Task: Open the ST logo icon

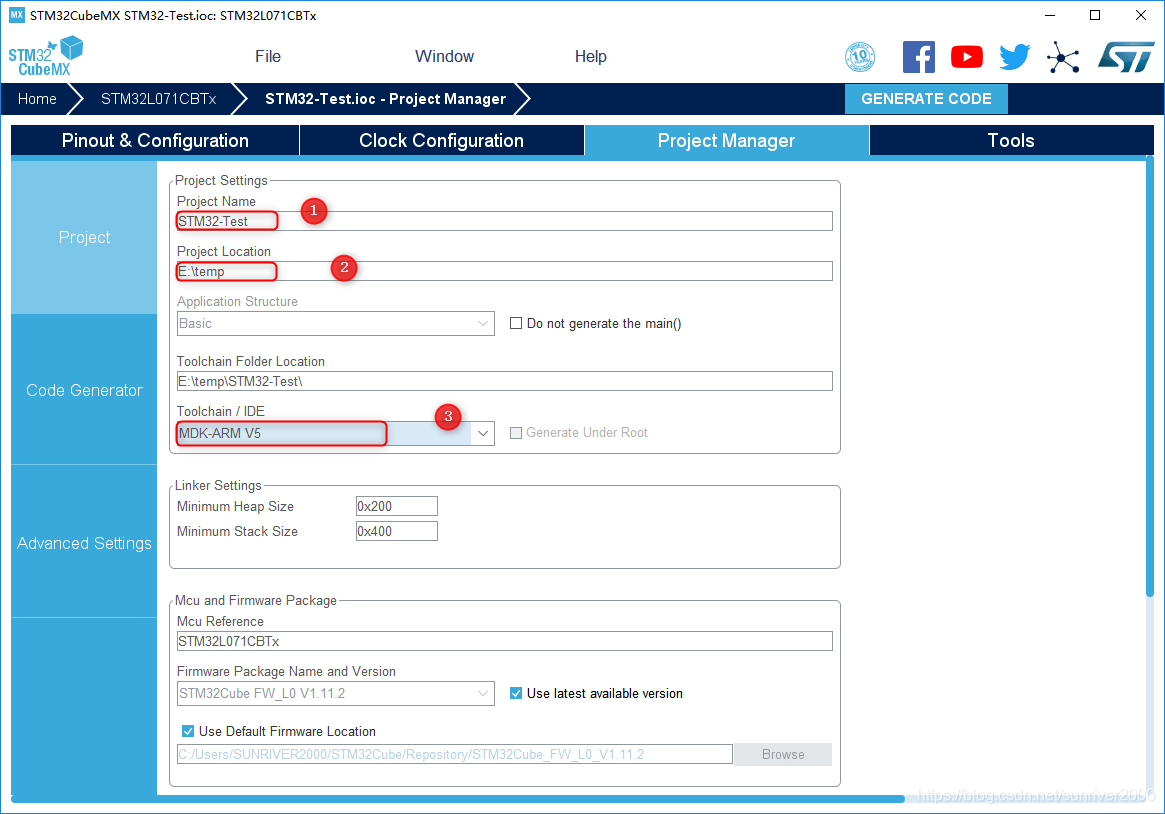Action: click(1126, 57)
